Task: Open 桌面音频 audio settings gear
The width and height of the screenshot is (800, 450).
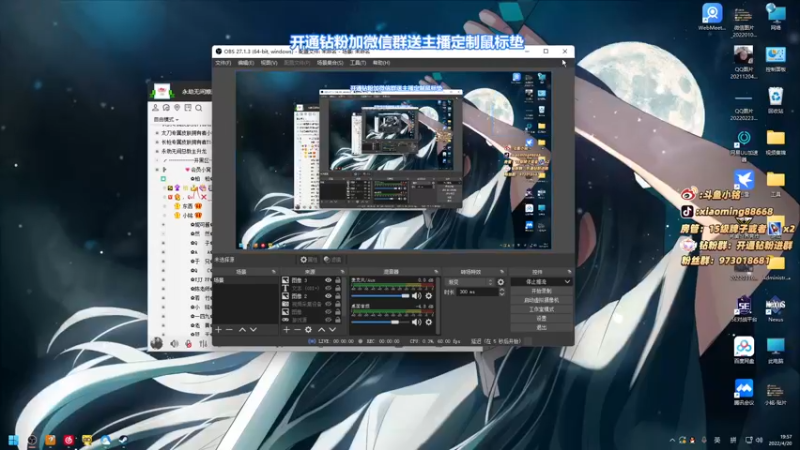Action: click(x=429, y=322)
